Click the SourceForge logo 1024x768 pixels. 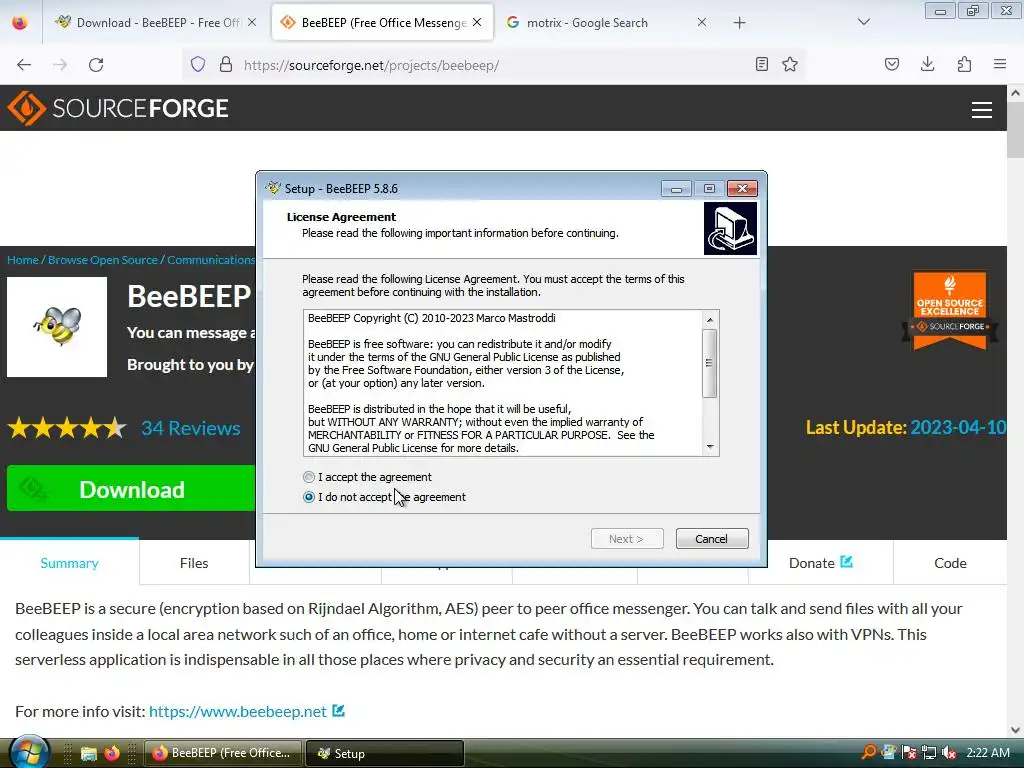pyautogui.click(x=118, y=108)
